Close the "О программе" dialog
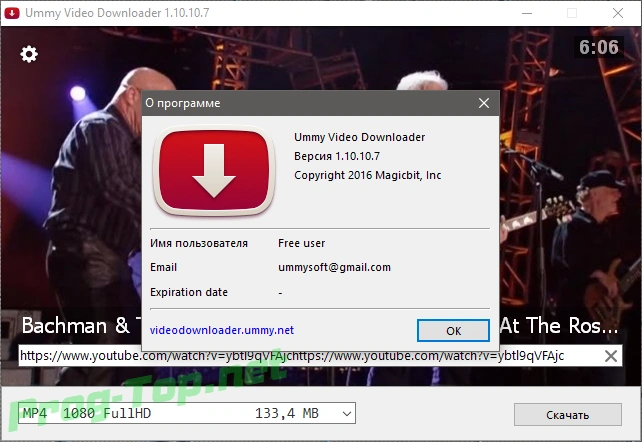 pyautogui.click(x=484, y=103)
